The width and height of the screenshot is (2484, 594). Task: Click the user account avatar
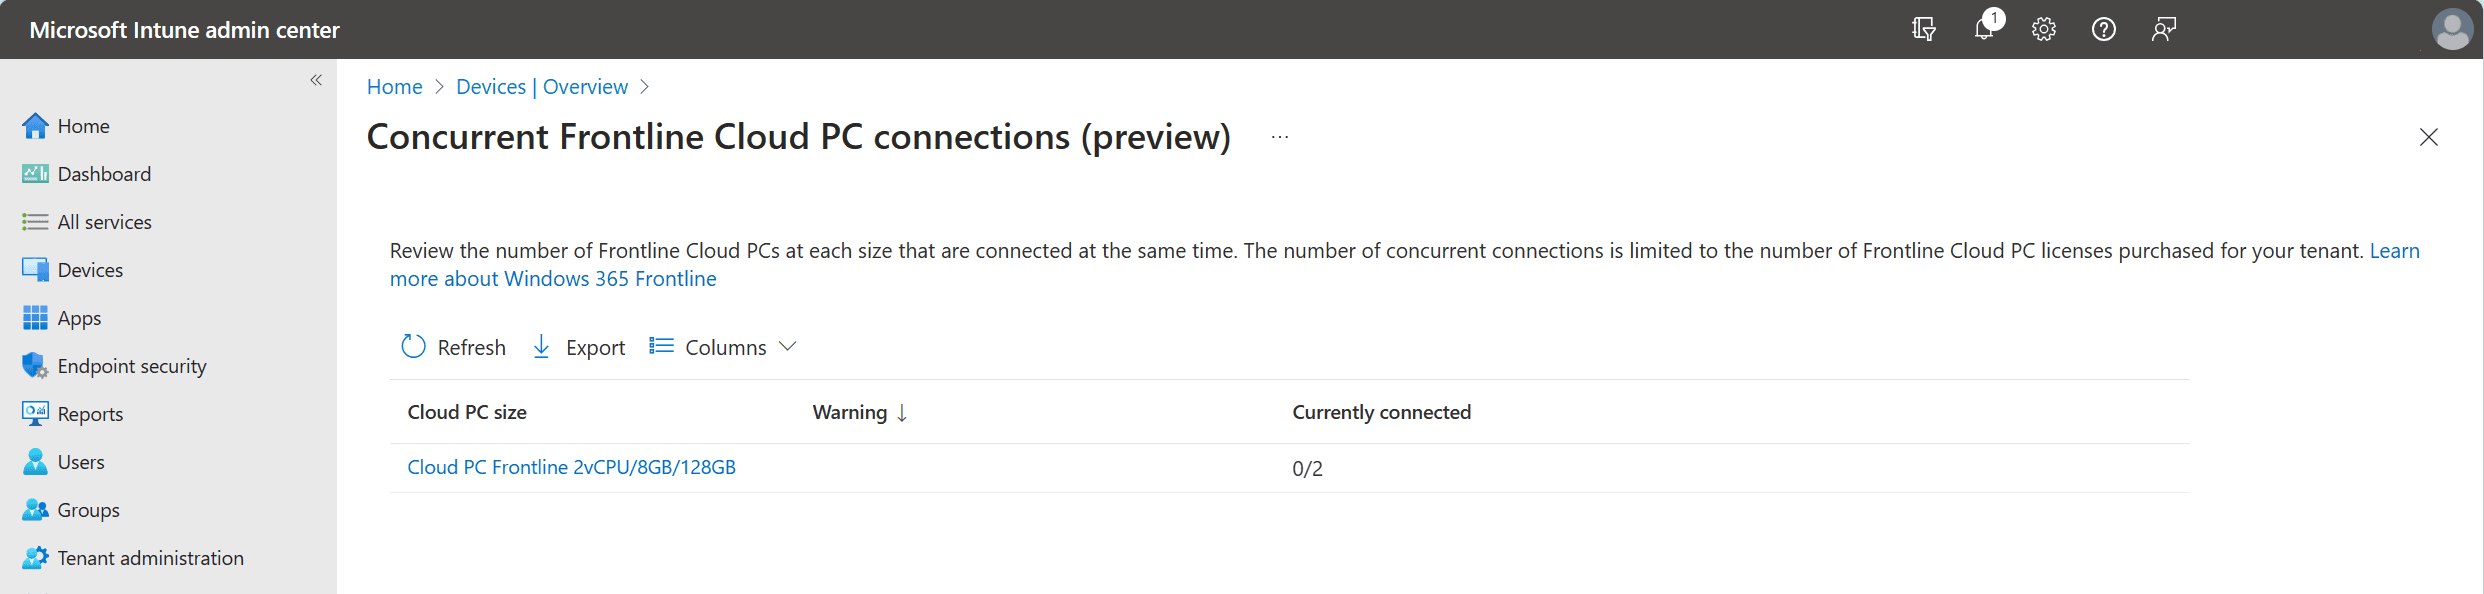(2452, 29)
